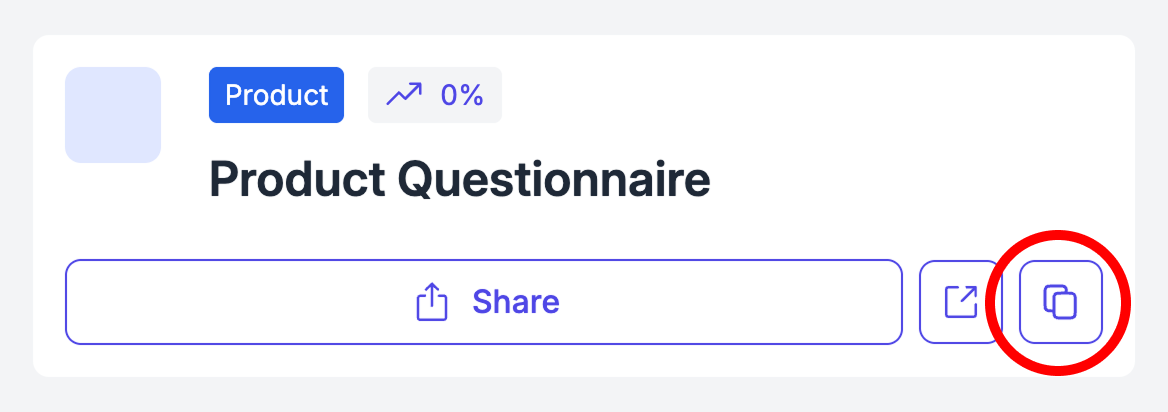1168x412 pixels.
Task: Click the word Product in the heading
Action: [x=297, y=180]
